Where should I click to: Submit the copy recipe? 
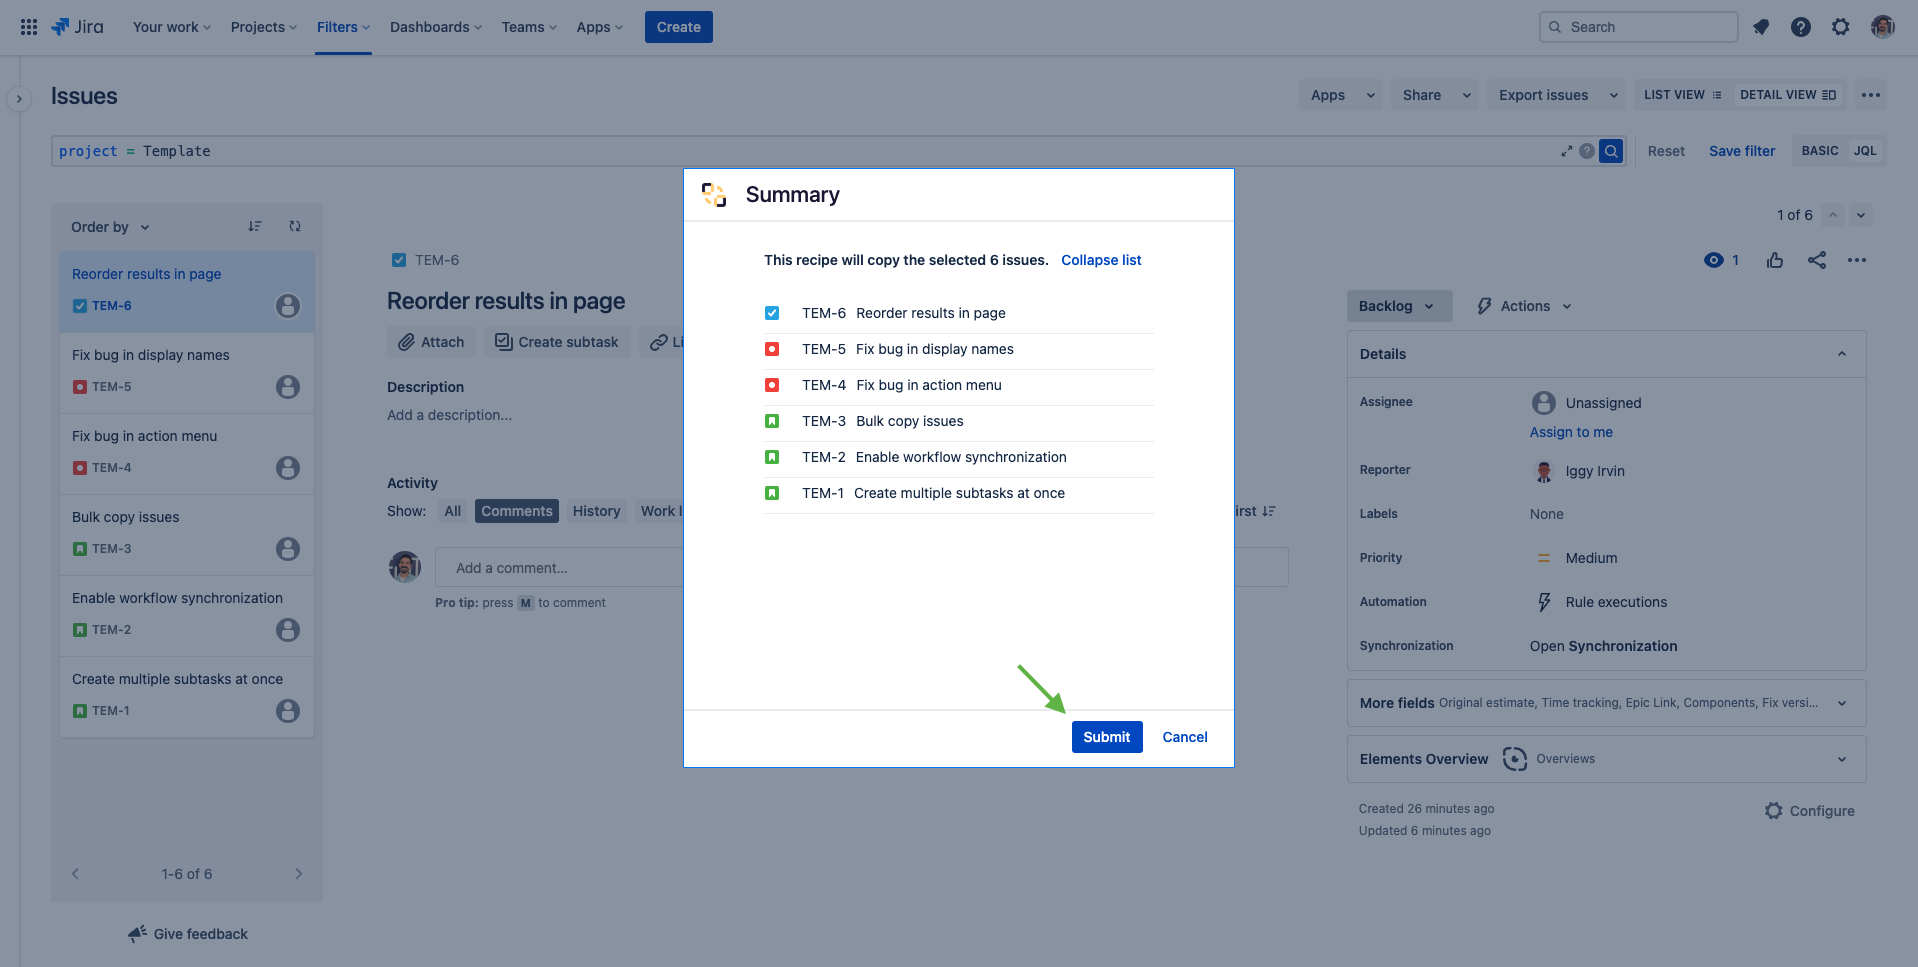1106,737
